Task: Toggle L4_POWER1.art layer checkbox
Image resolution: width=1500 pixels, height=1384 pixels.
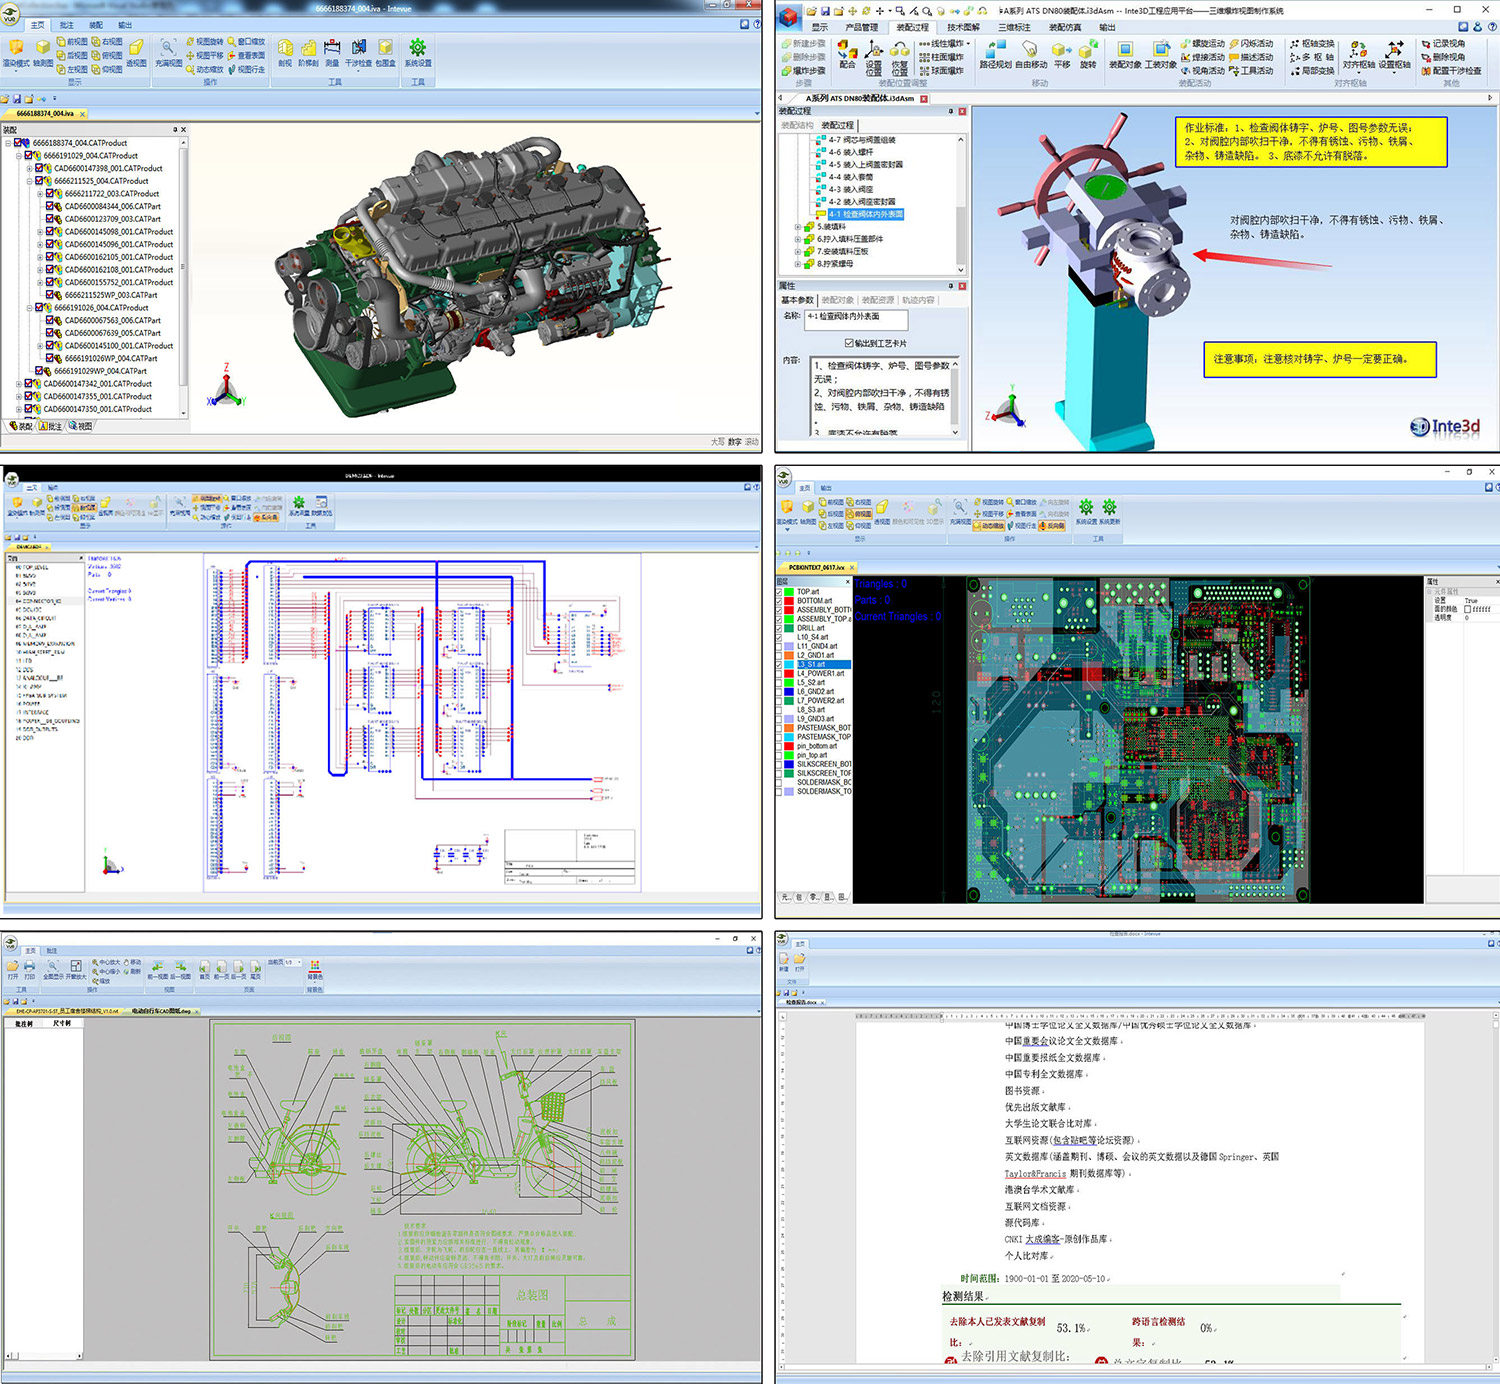Action: pos(779,674)
